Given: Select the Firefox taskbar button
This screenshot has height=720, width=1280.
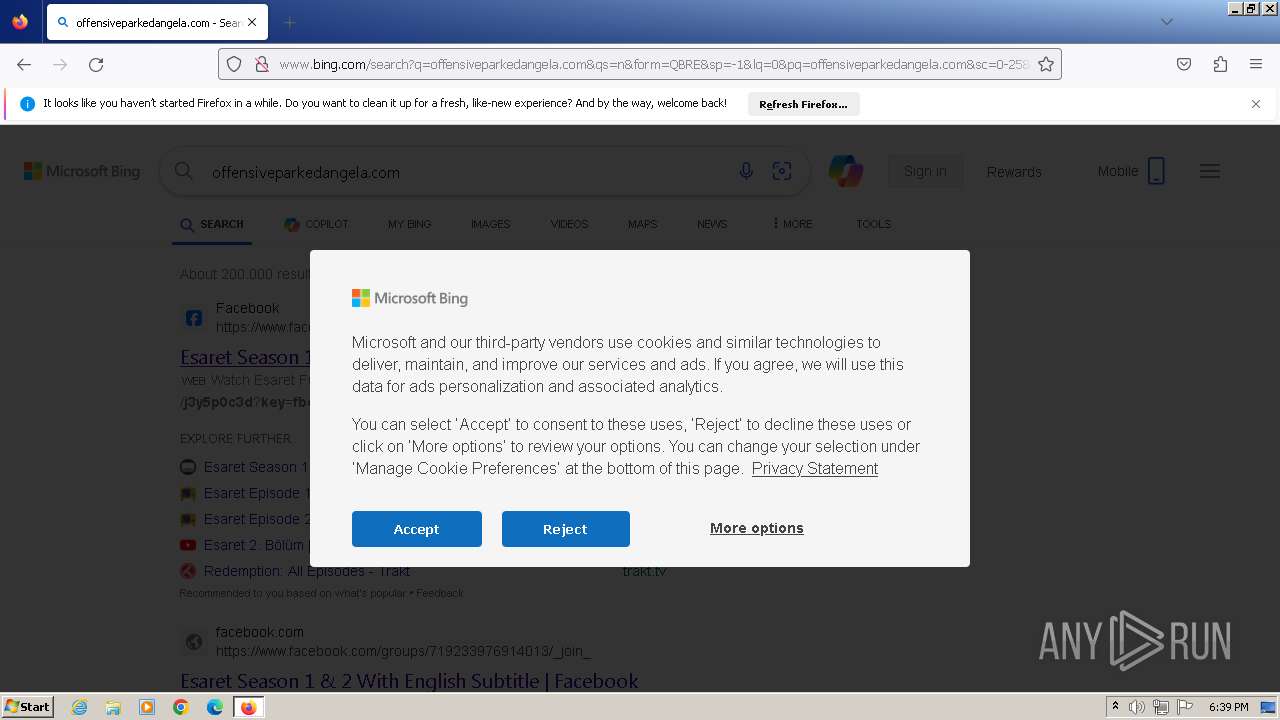Looking at the screenshot, I should tap(248, 707).
